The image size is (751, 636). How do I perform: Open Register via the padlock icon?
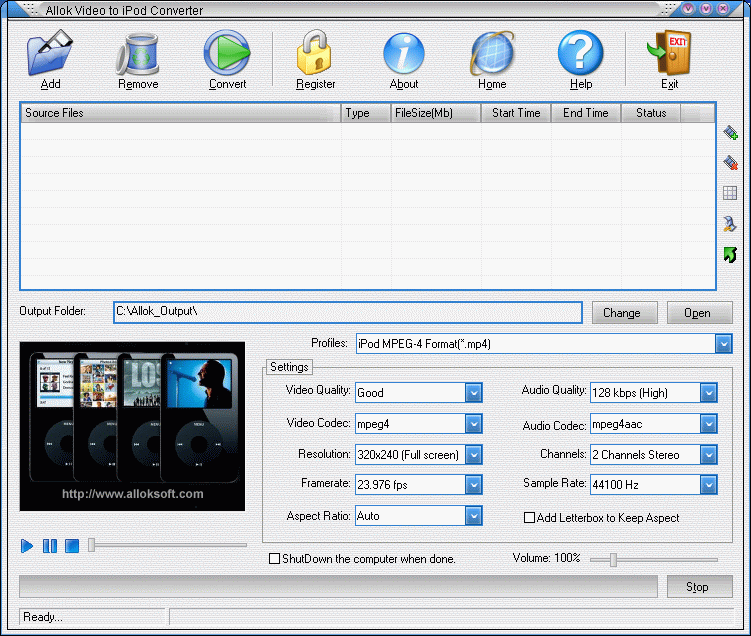tap(316, 54)
